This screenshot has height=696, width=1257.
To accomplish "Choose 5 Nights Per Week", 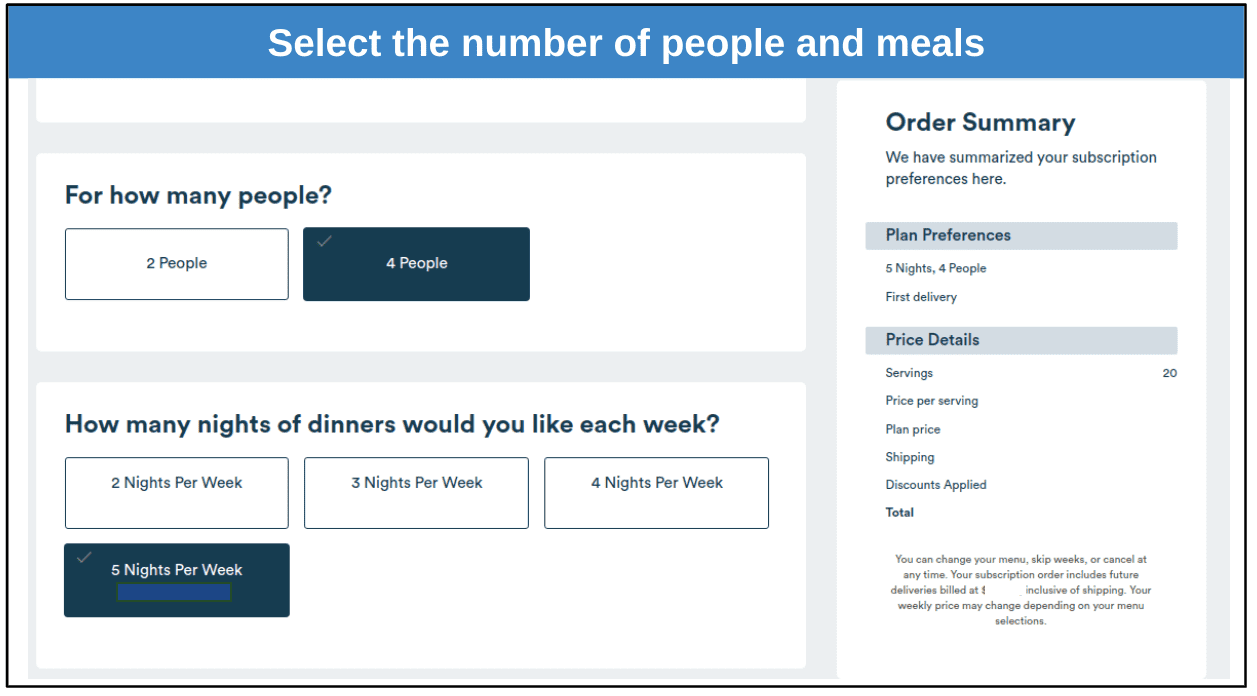I will click(177, 580).
